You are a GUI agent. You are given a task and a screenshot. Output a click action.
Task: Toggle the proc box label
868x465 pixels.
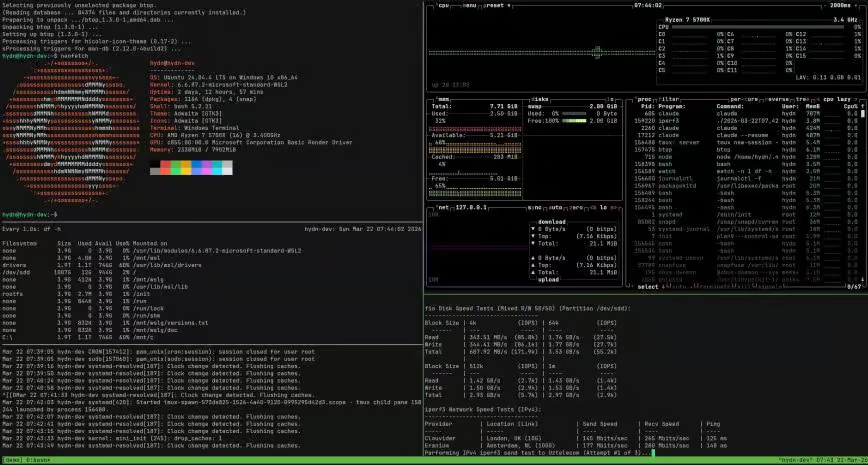644,99
